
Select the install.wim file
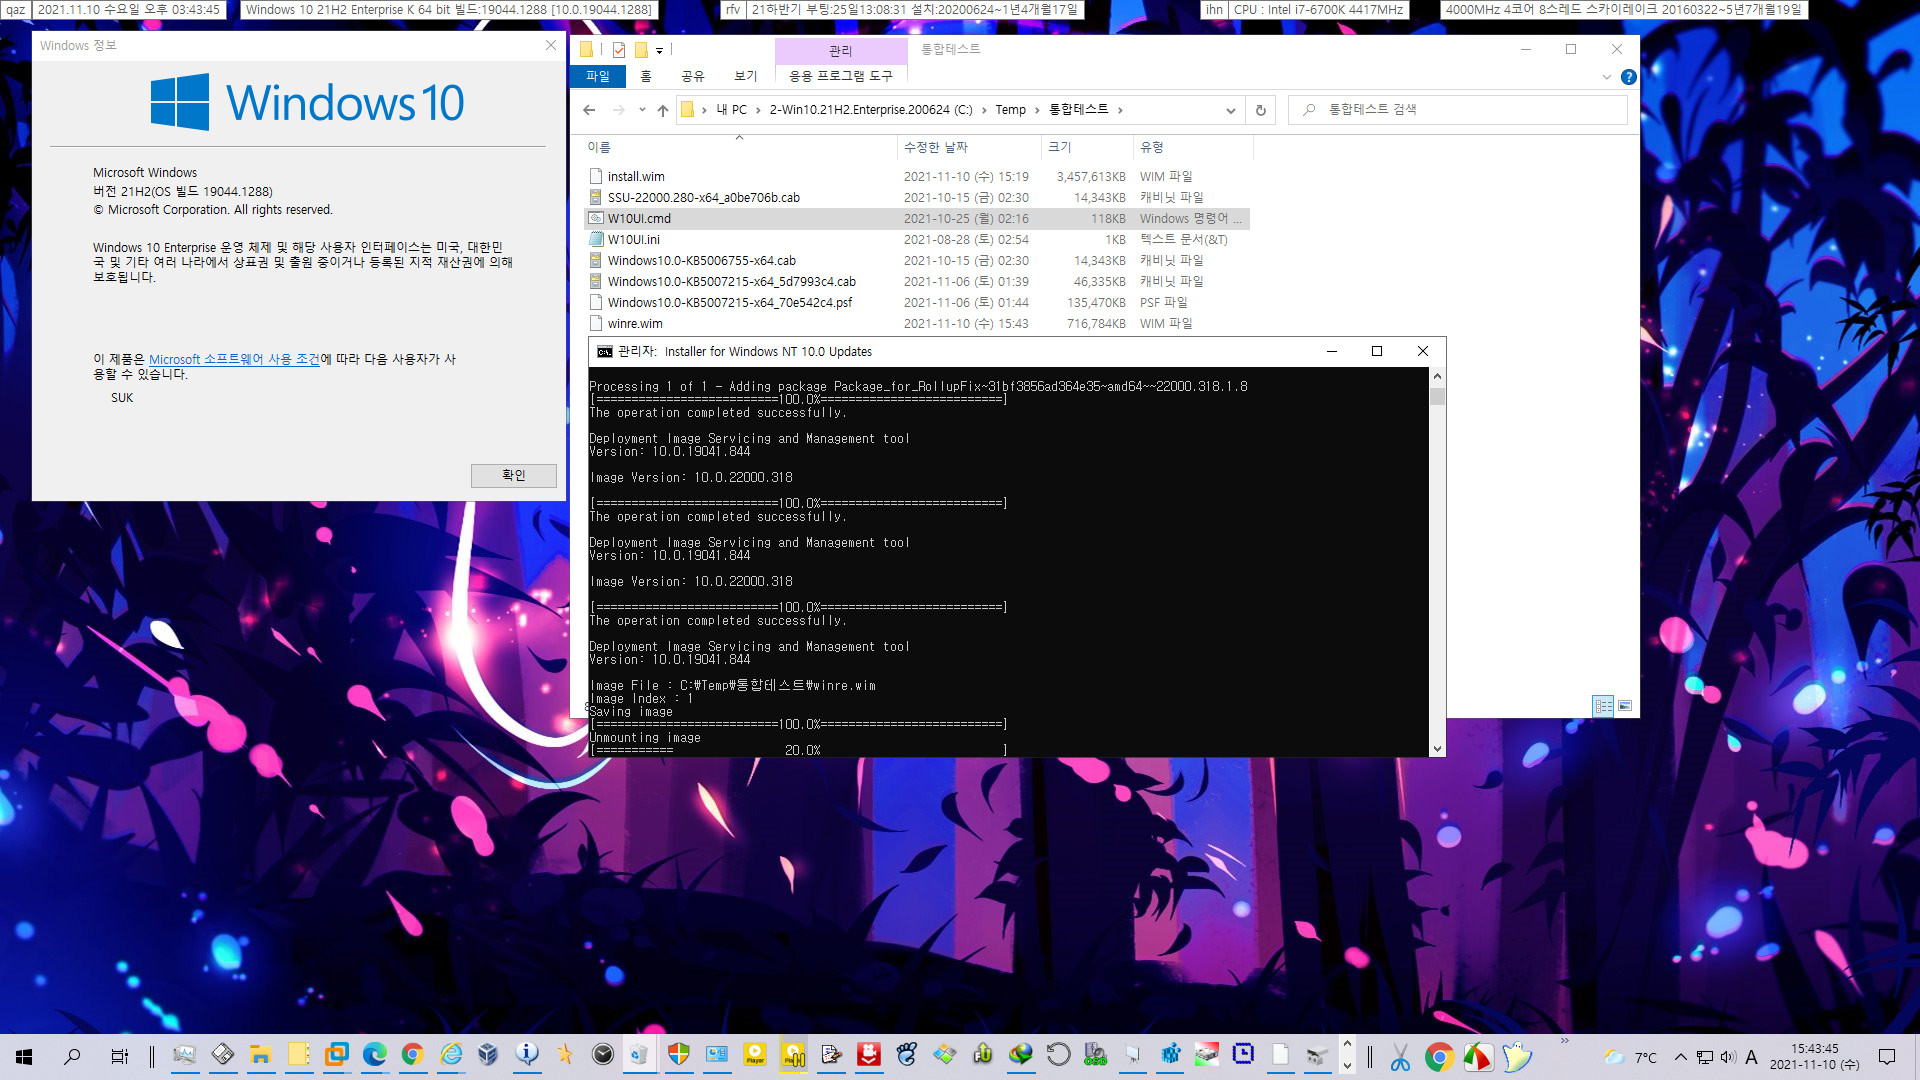636,177
